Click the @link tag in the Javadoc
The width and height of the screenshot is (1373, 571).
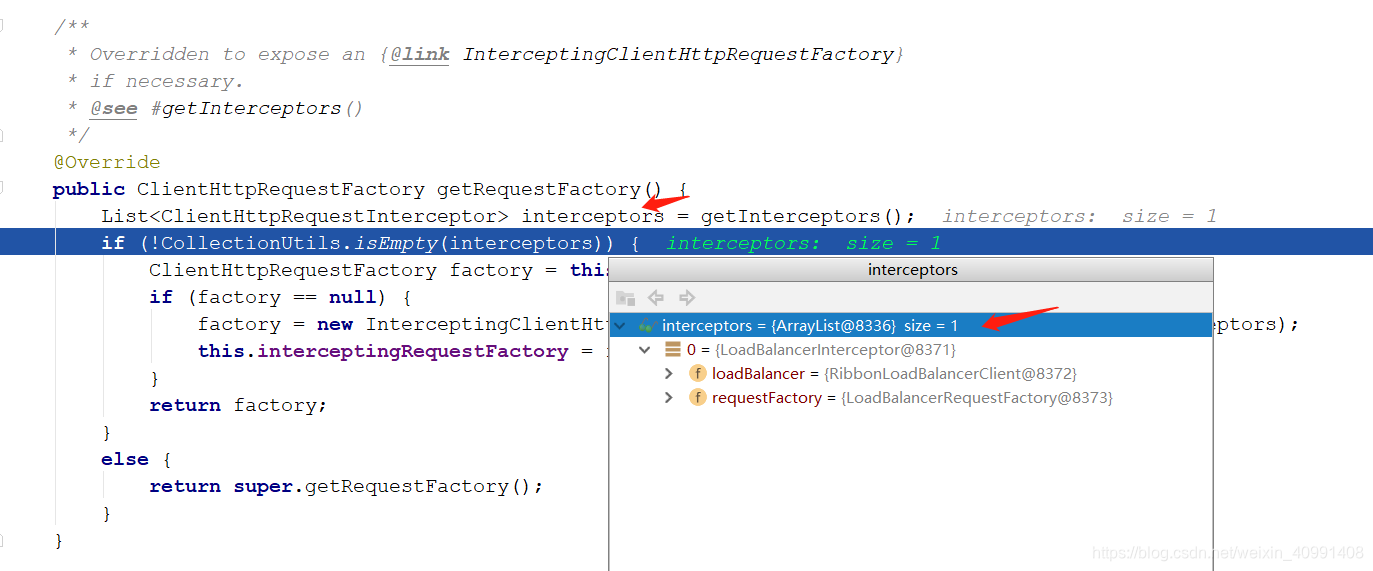pos(419,54)
